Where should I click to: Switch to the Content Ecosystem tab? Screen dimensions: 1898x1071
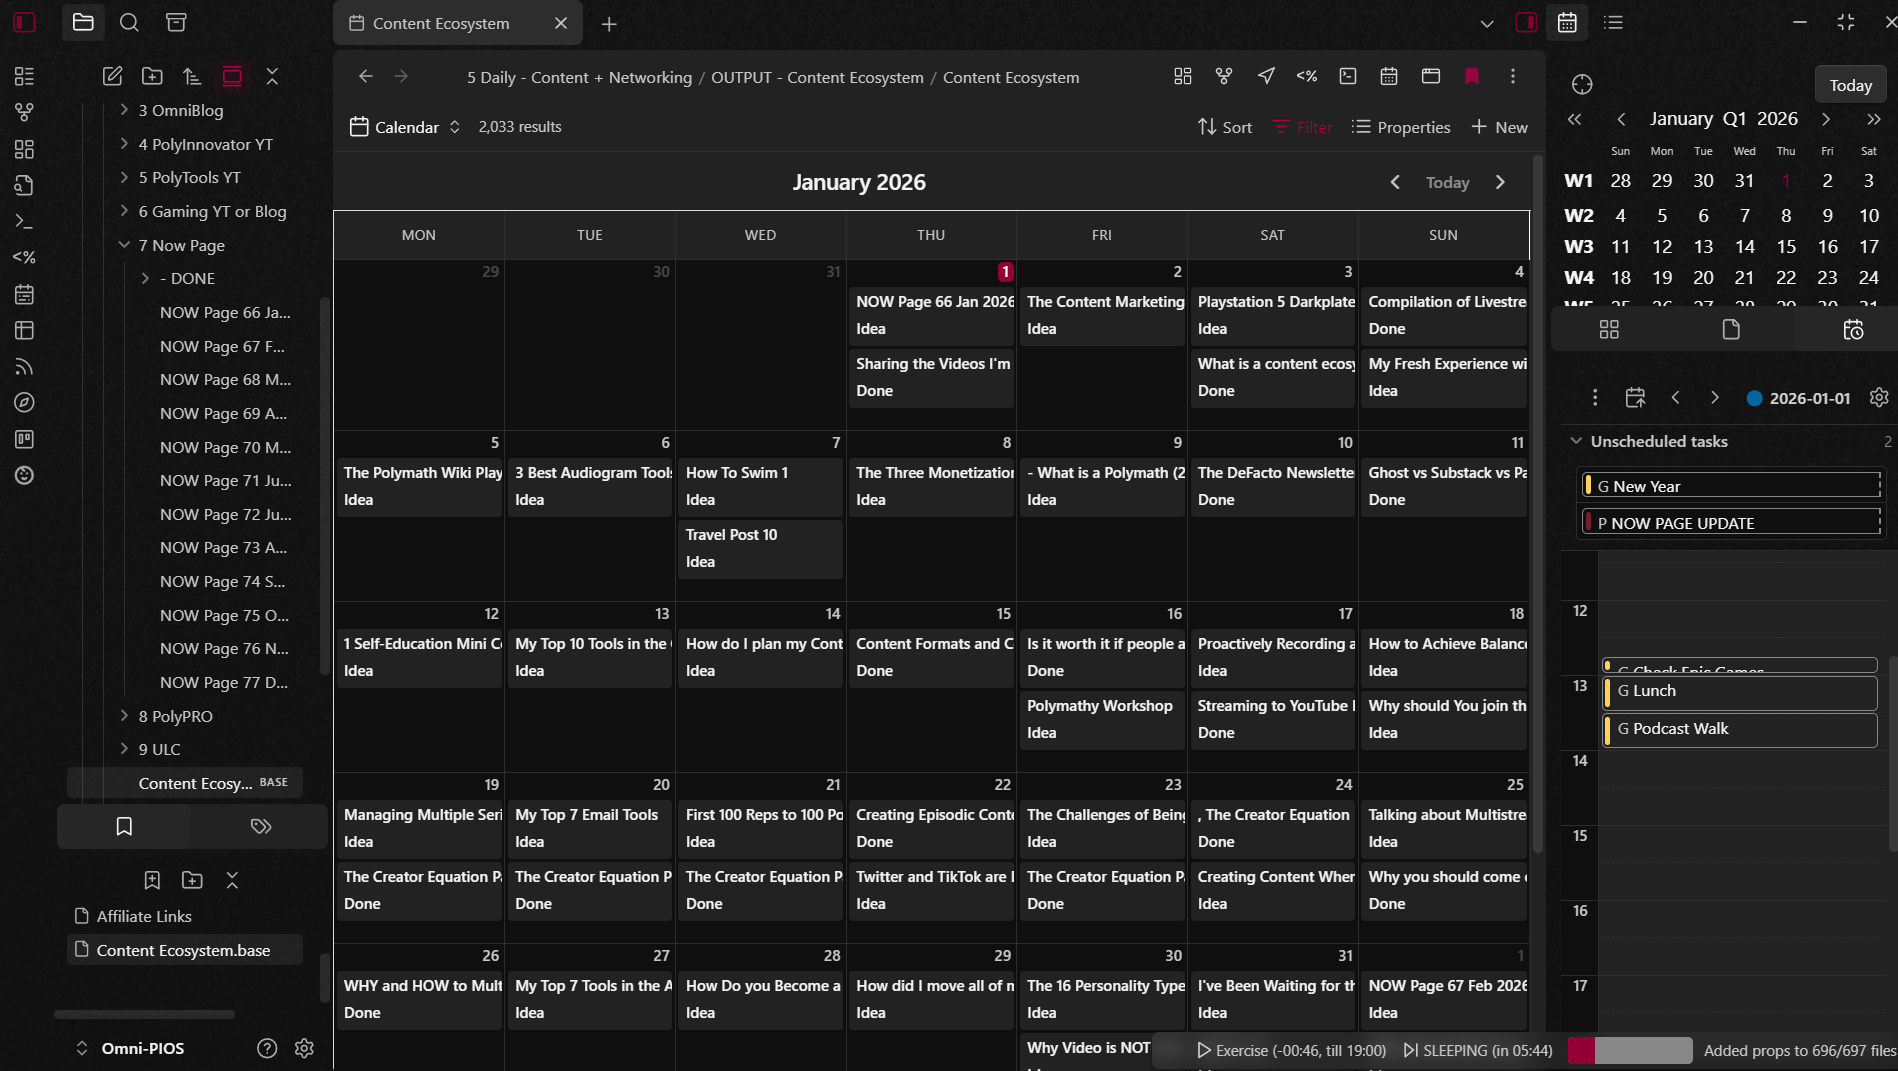(441, 23)
